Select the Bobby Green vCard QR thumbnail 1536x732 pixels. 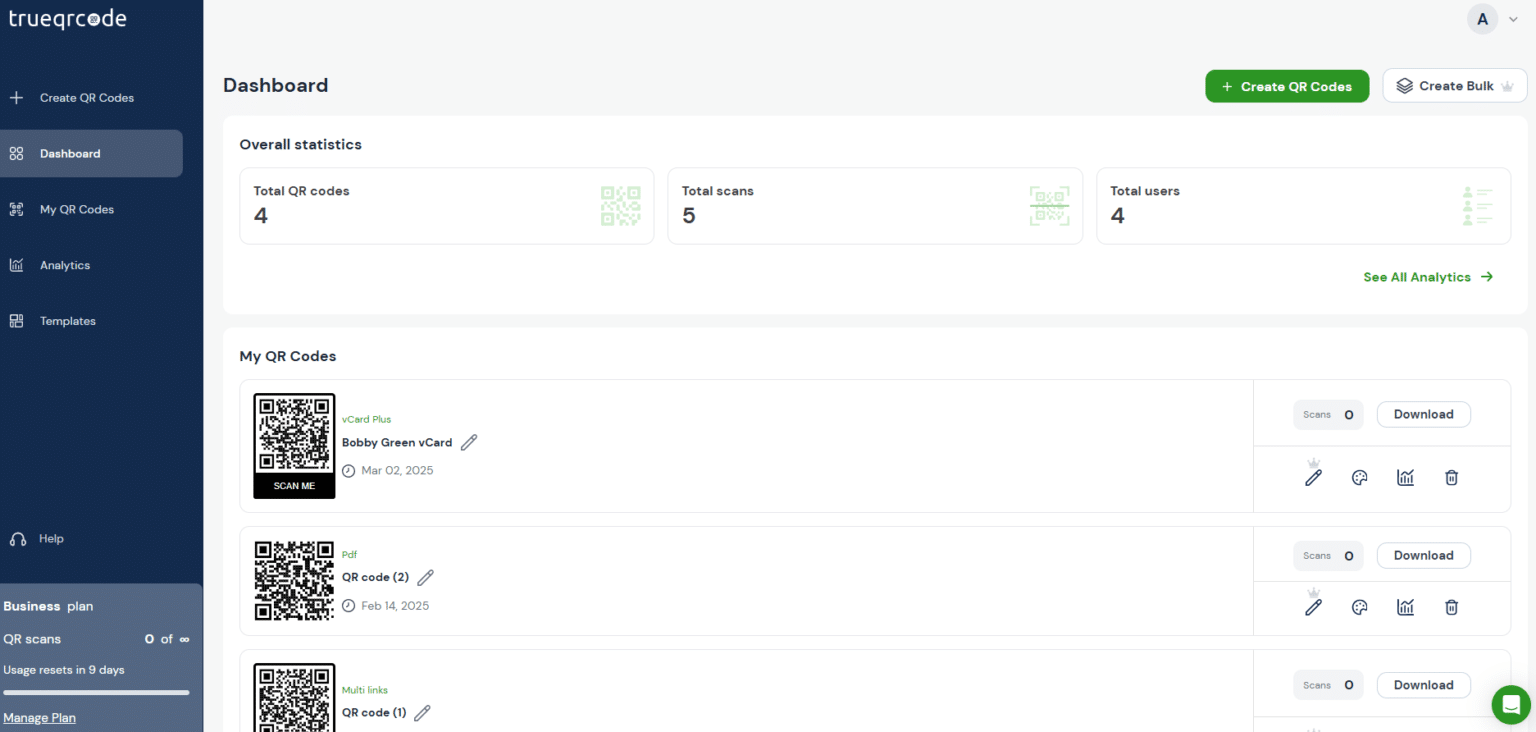[294, 445]
